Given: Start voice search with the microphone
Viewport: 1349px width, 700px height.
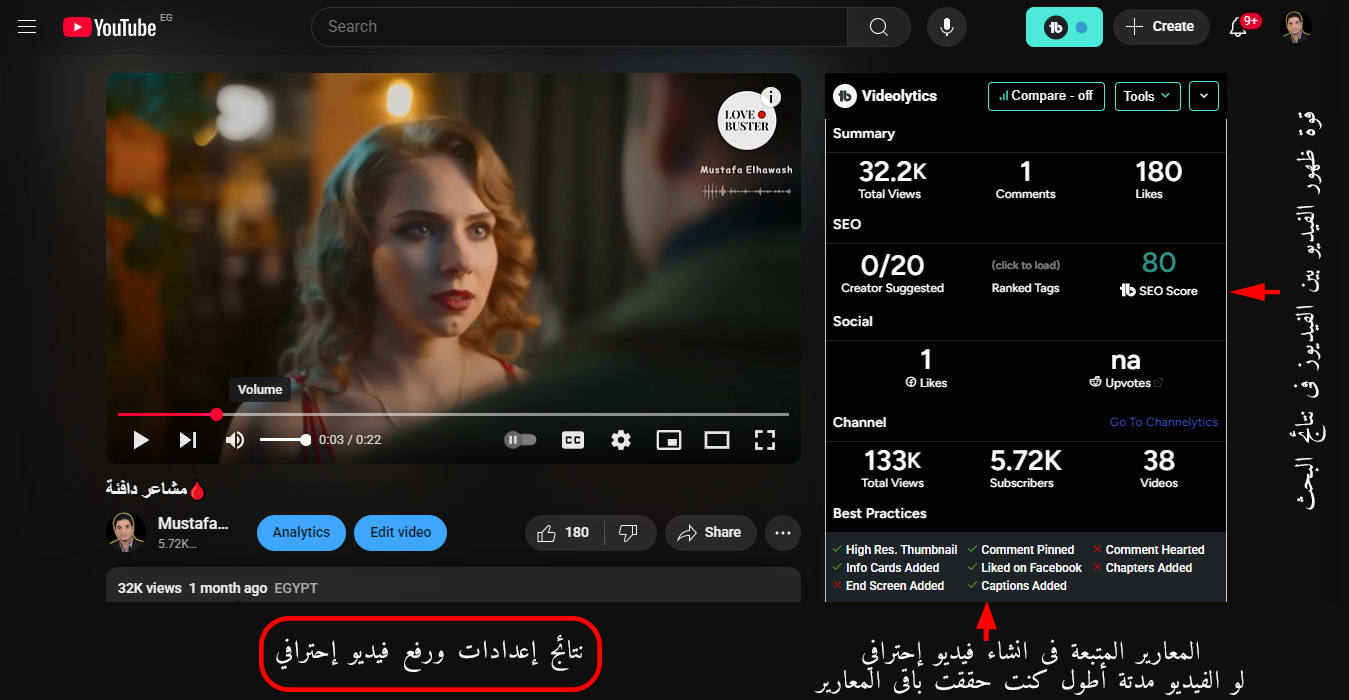Looking at the screenshot, I should tap(946, 27).
